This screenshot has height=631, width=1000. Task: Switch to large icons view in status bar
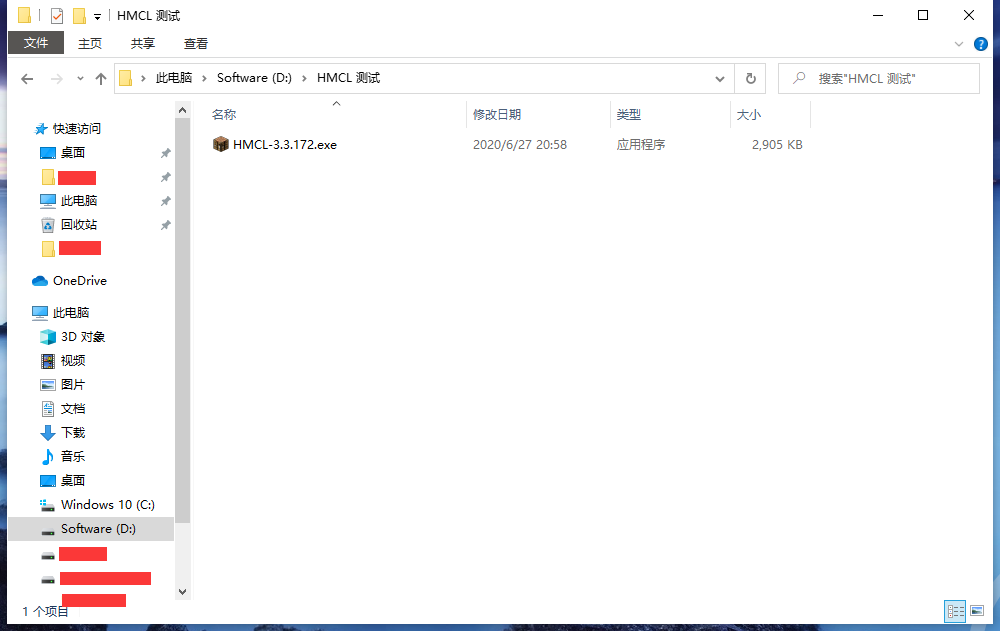(979, 611)
